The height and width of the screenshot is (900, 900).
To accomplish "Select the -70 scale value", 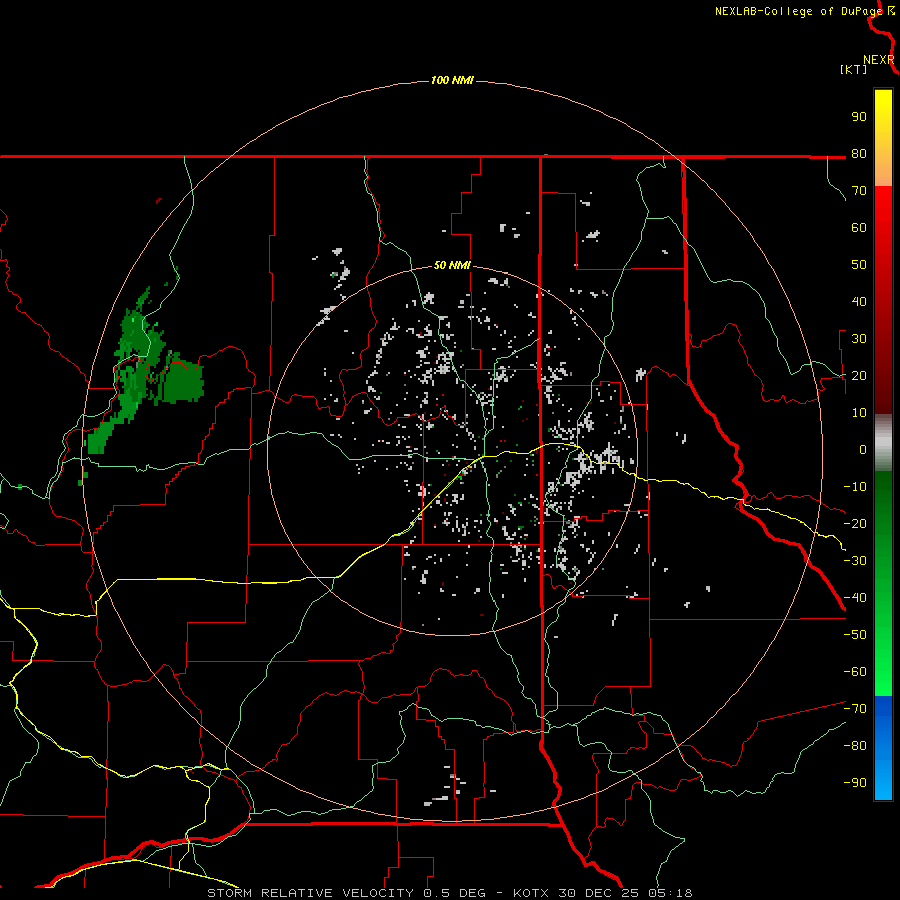I will tap(855, 709).
